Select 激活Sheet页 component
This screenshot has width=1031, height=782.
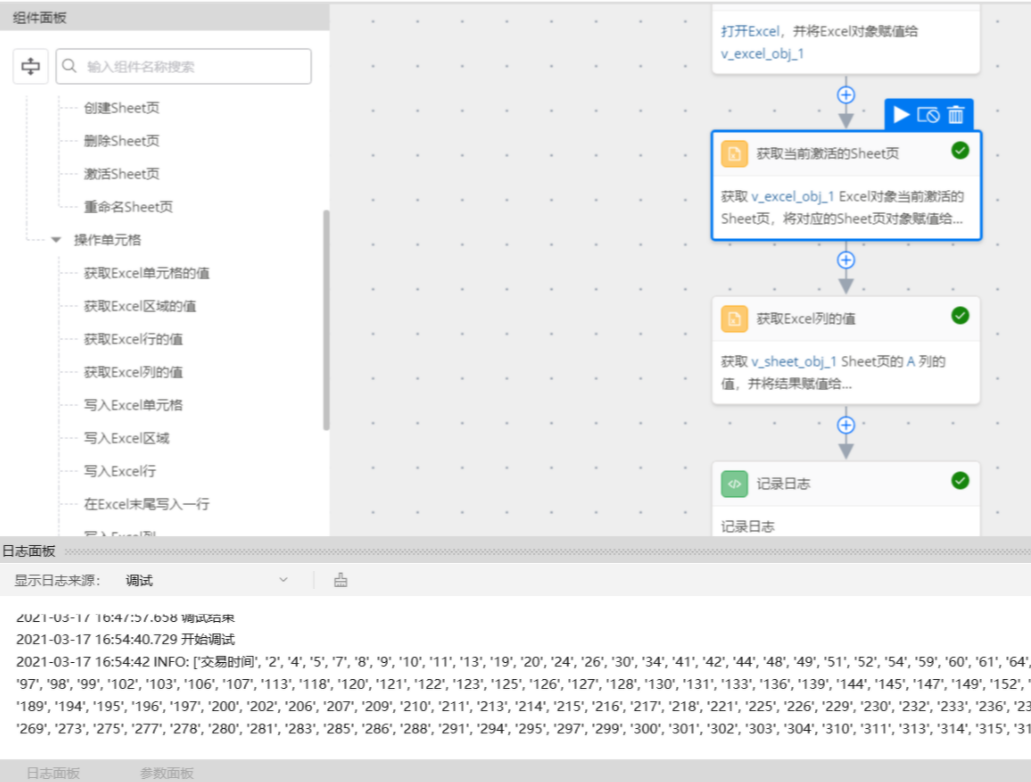[x=122, y=174]
